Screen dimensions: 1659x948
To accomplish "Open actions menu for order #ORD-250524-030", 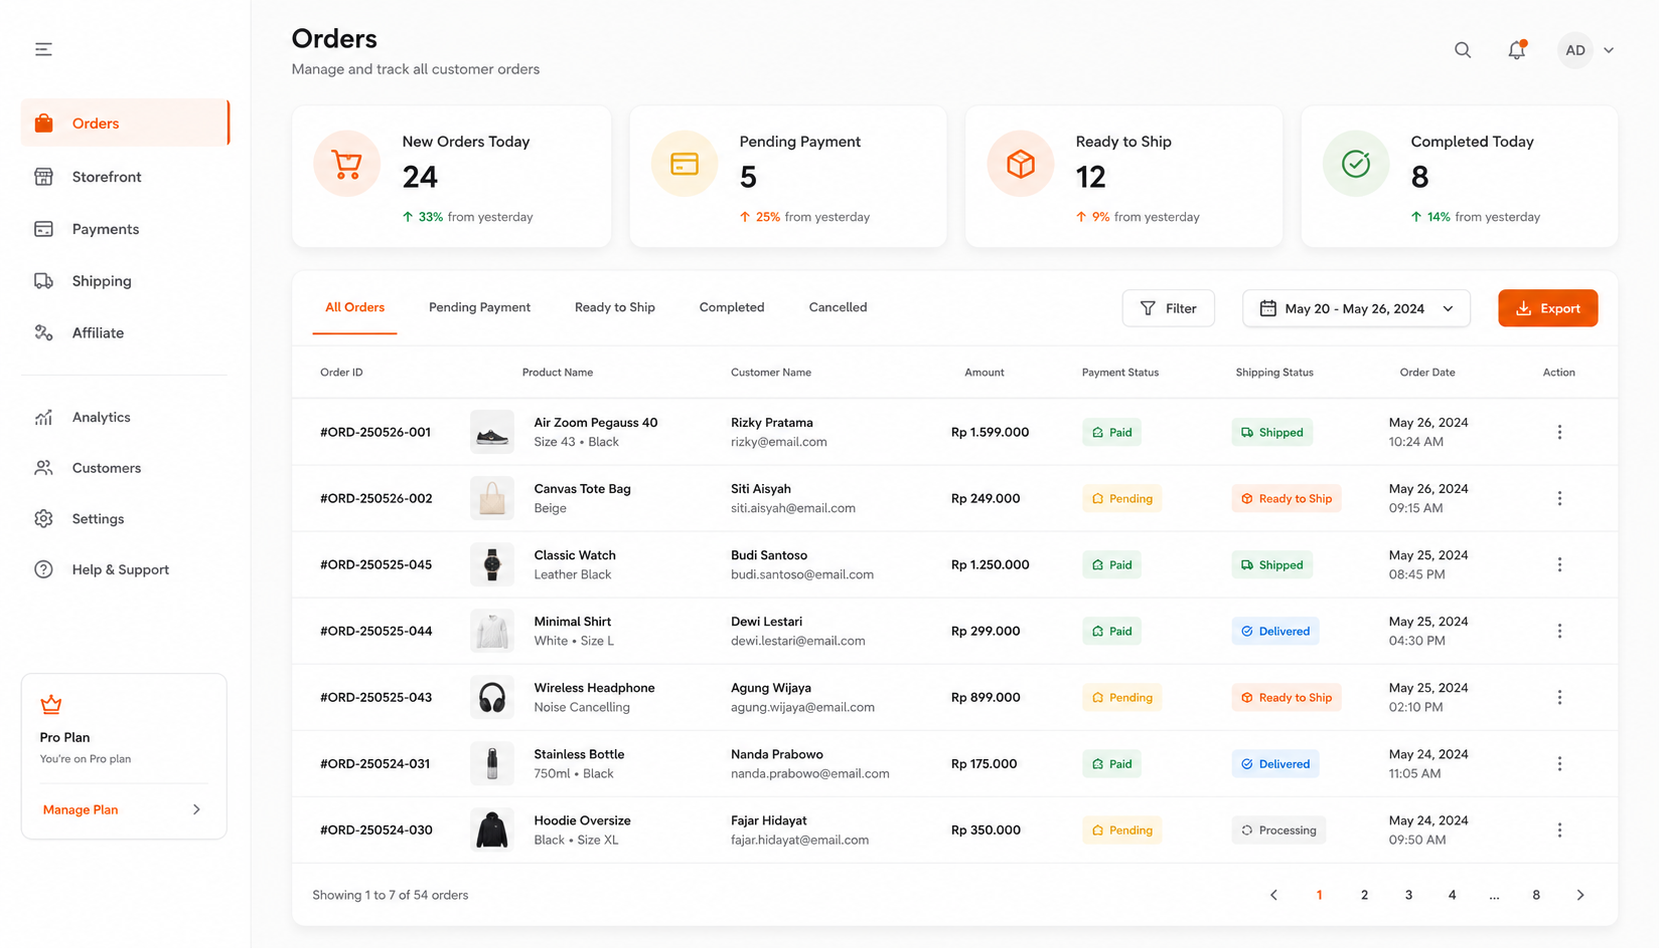I will point(1559,830).
